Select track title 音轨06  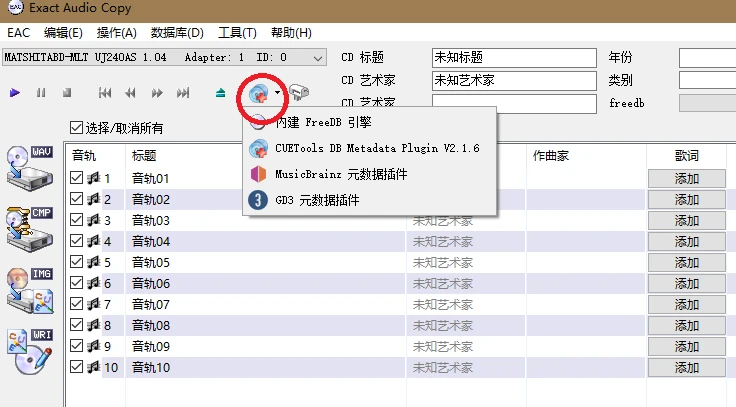tap(150, 284)
